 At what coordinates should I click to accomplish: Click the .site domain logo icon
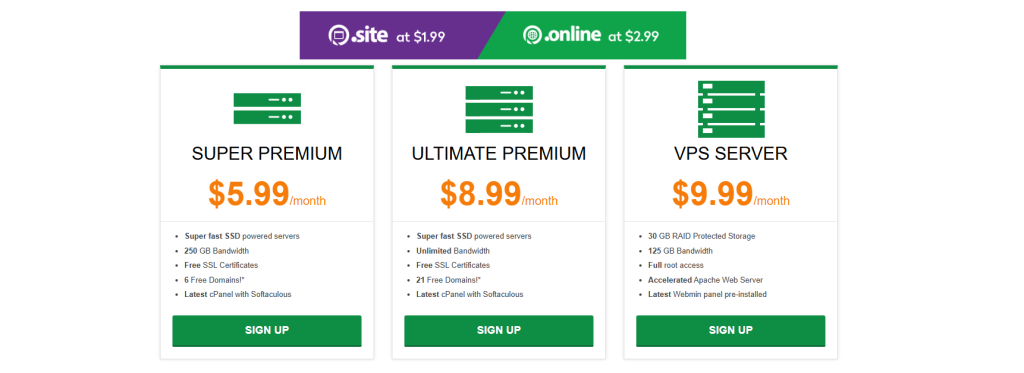339,35
